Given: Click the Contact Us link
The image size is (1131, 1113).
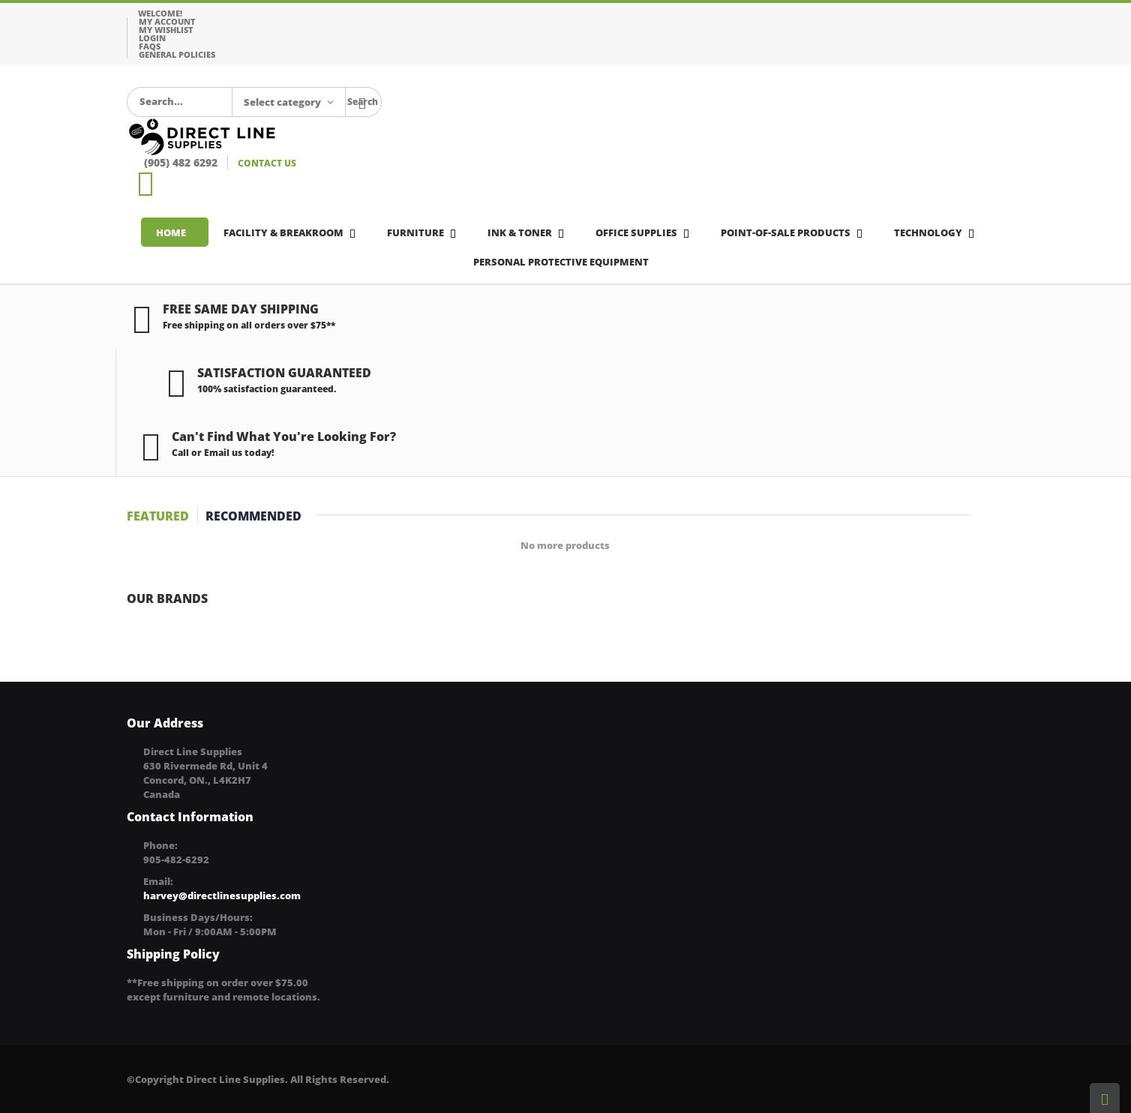Looking at the screenshot, I should pyautogui.click(x=266, y=162).
